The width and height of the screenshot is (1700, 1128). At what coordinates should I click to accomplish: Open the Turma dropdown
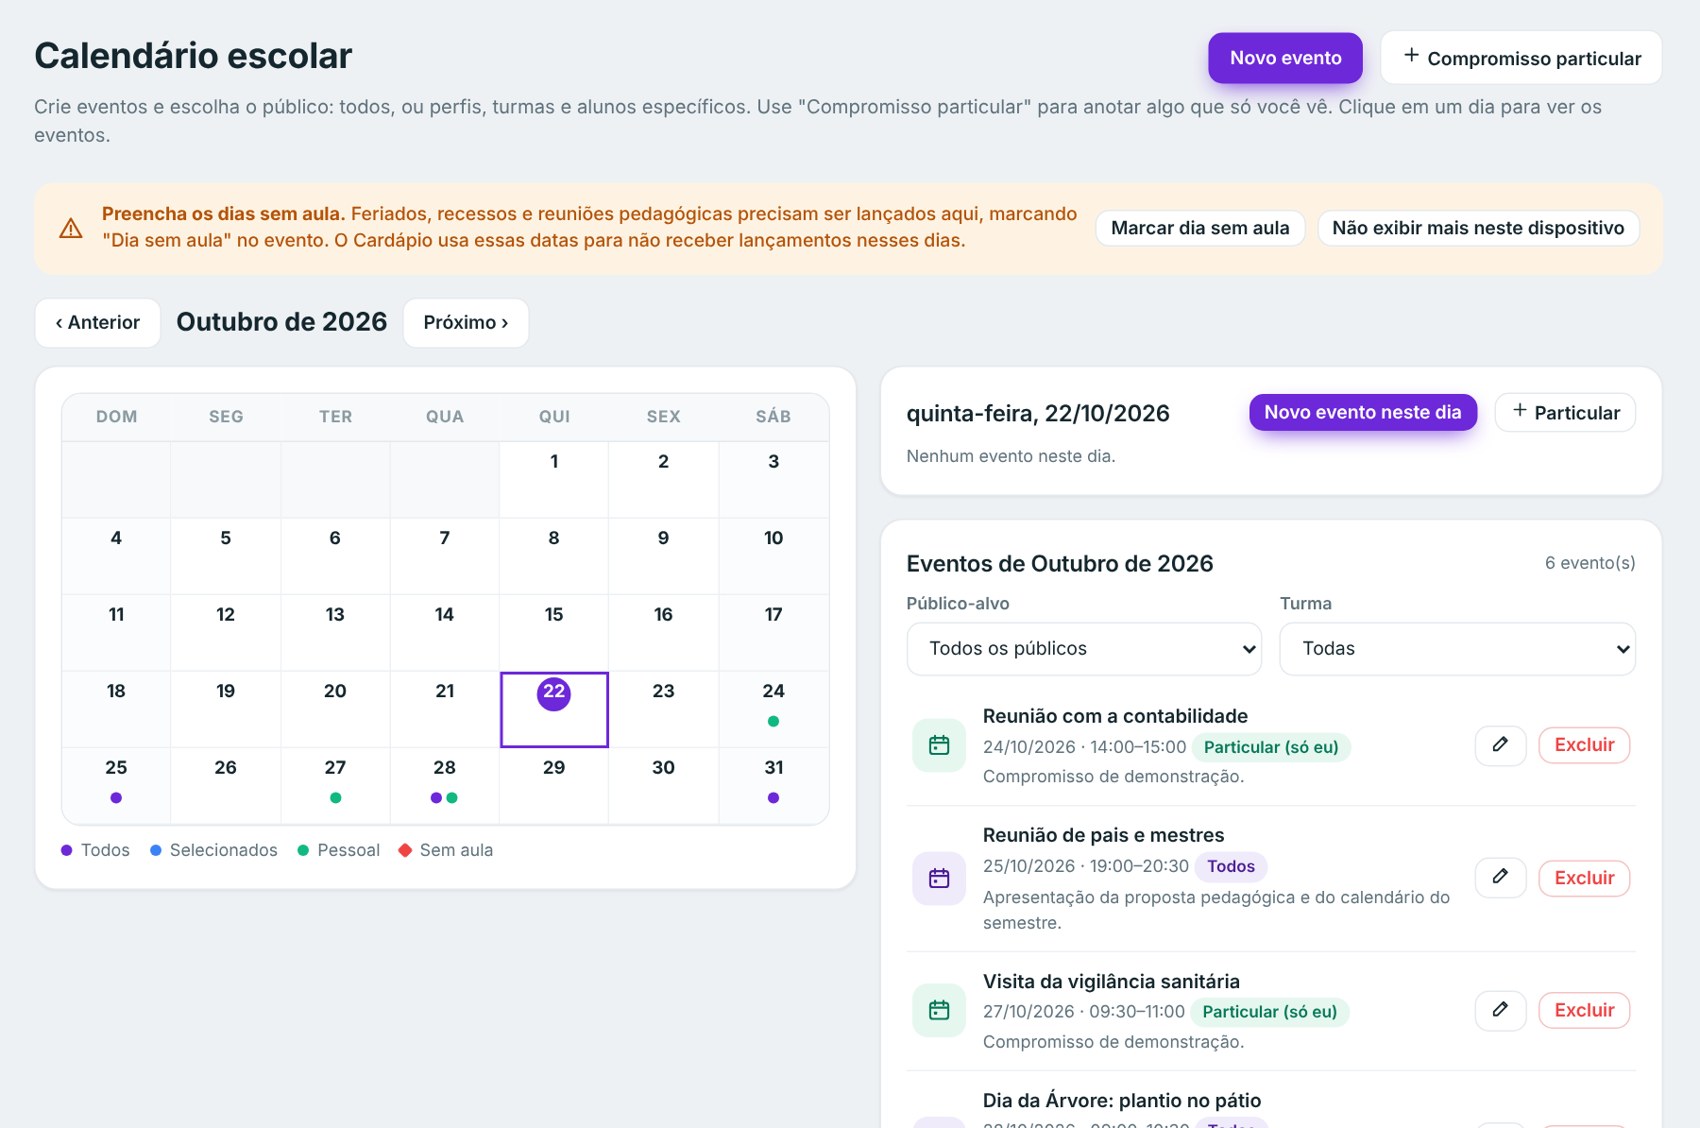point(1457,649)
